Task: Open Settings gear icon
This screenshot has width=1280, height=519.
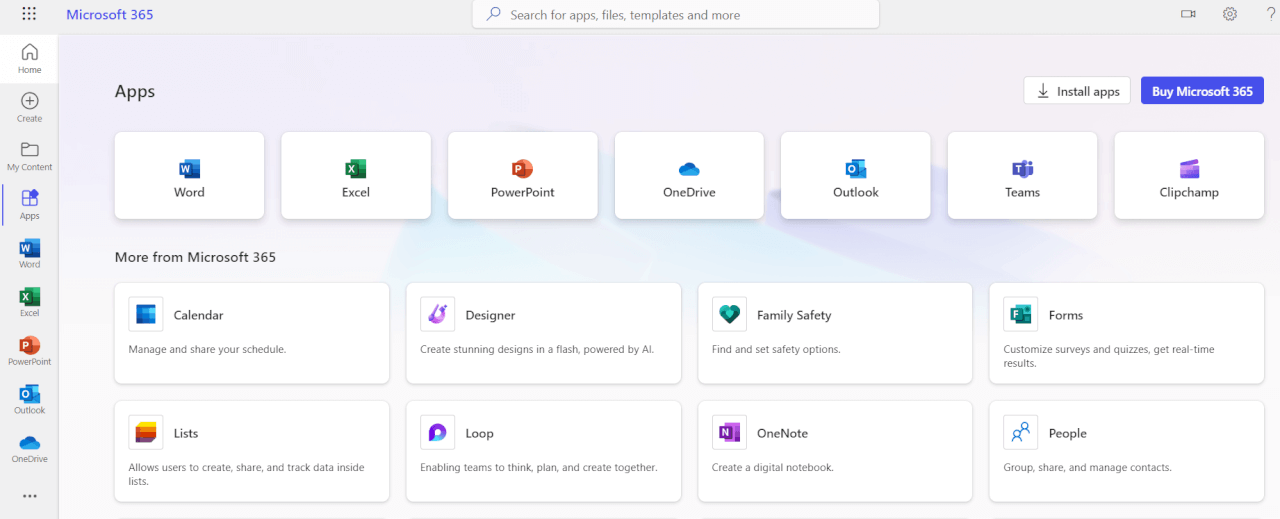Action: [1230, 14]
